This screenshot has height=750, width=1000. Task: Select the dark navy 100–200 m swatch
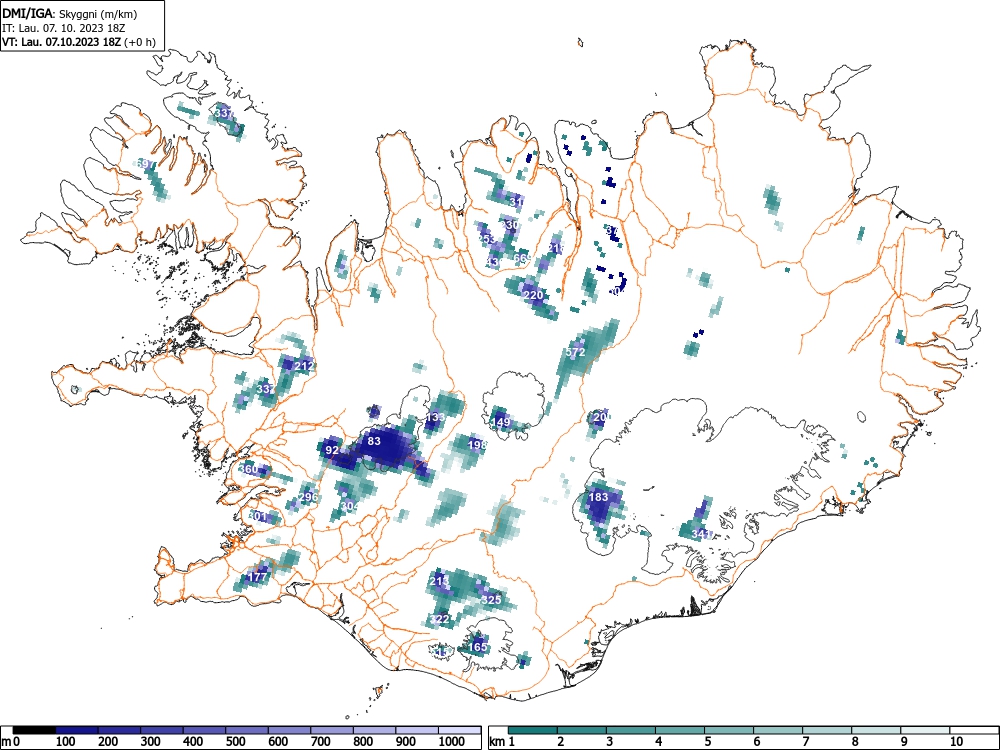(77, 730)
